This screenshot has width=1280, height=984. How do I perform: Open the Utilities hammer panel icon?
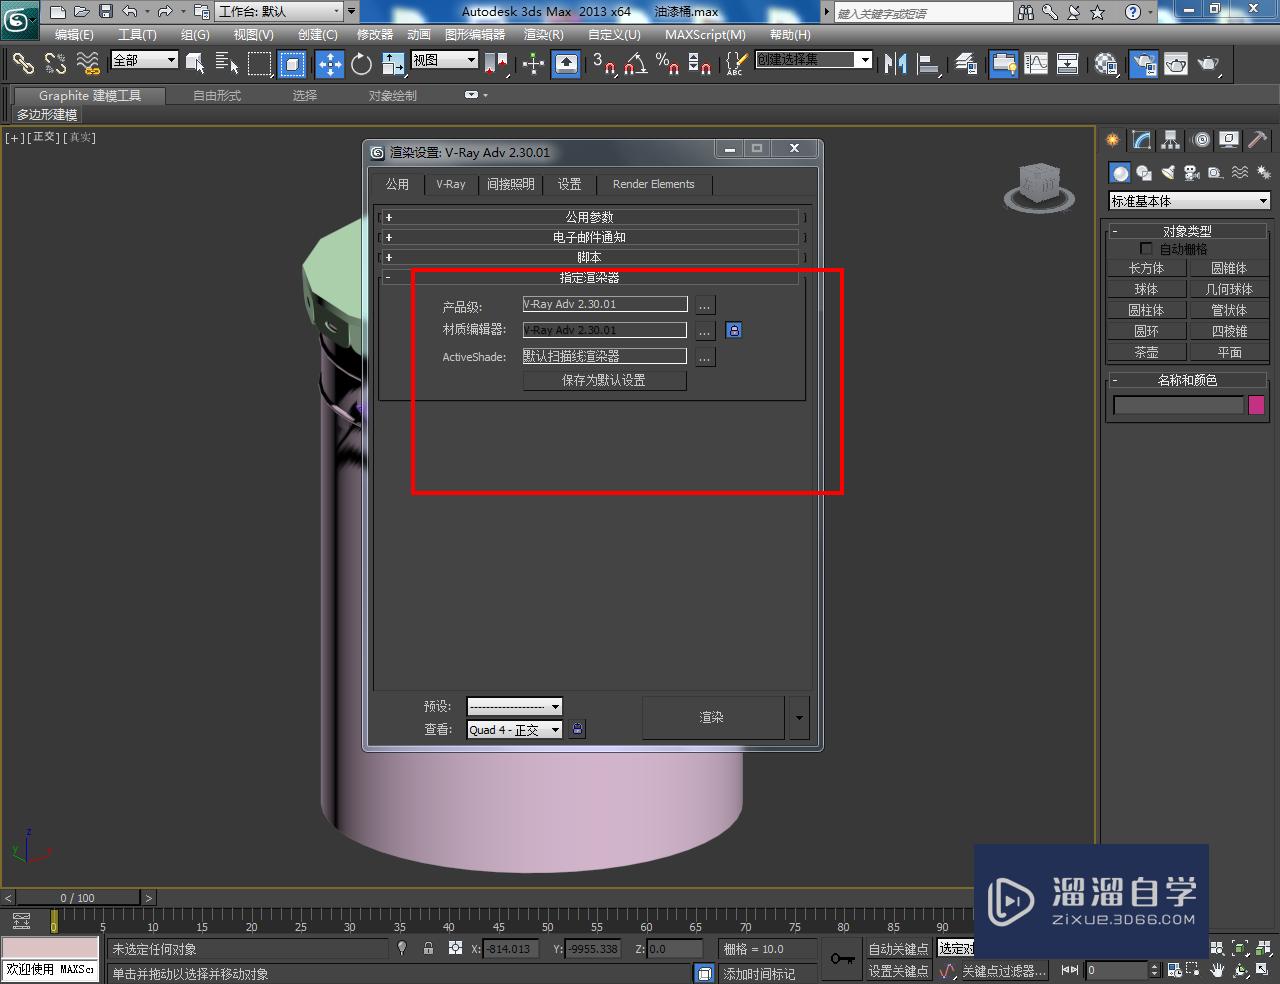tap(1257, 140)
